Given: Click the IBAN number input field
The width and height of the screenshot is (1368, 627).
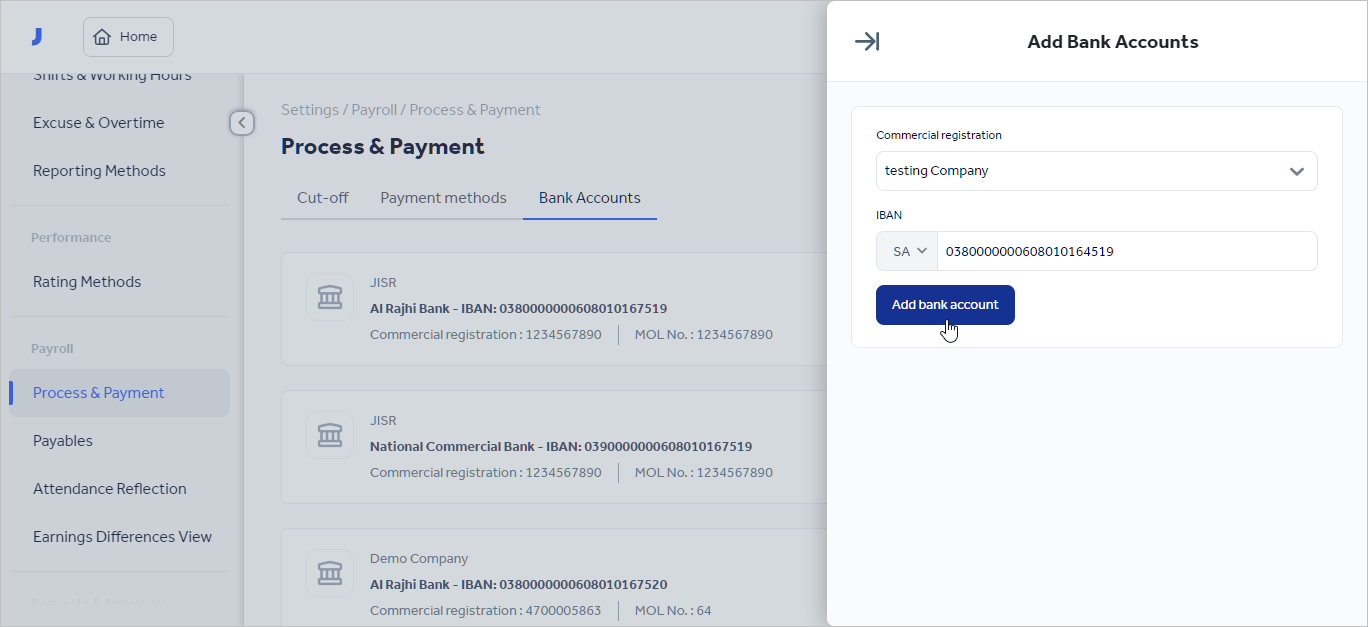Looking at the screenshot, I should pos(1120,251).
